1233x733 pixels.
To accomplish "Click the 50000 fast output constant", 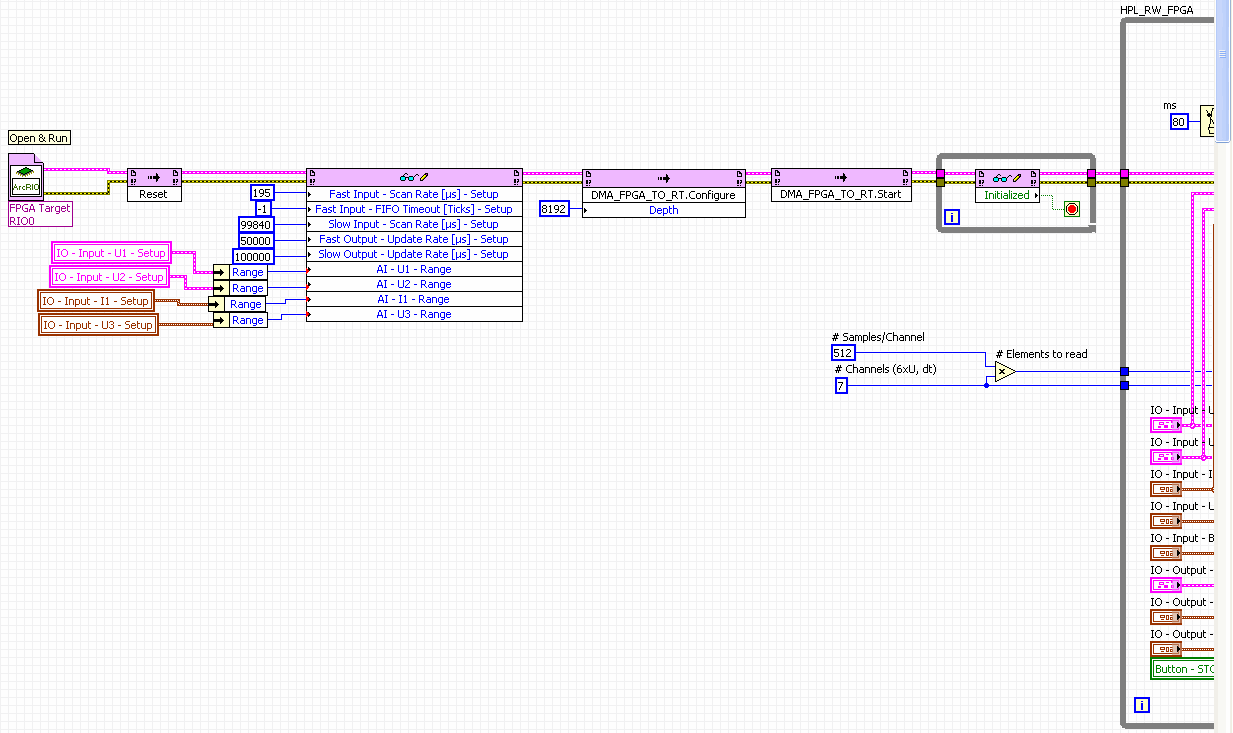I will [x=256, y=241].
